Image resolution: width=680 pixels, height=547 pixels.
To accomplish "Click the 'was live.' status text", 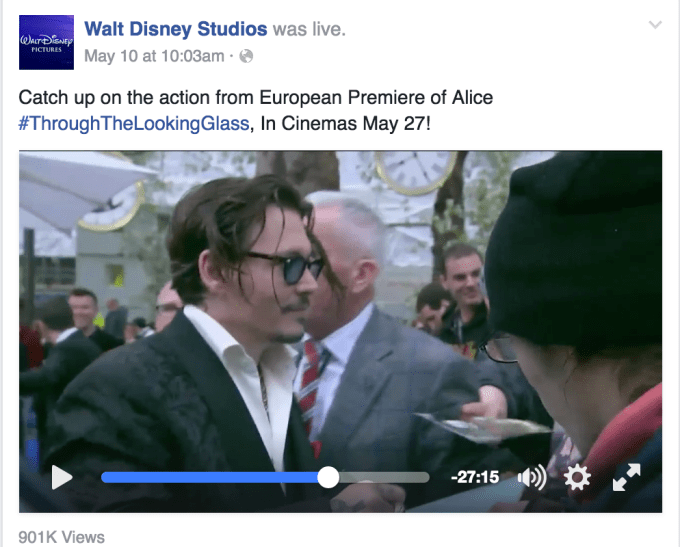I will [309, 29].
